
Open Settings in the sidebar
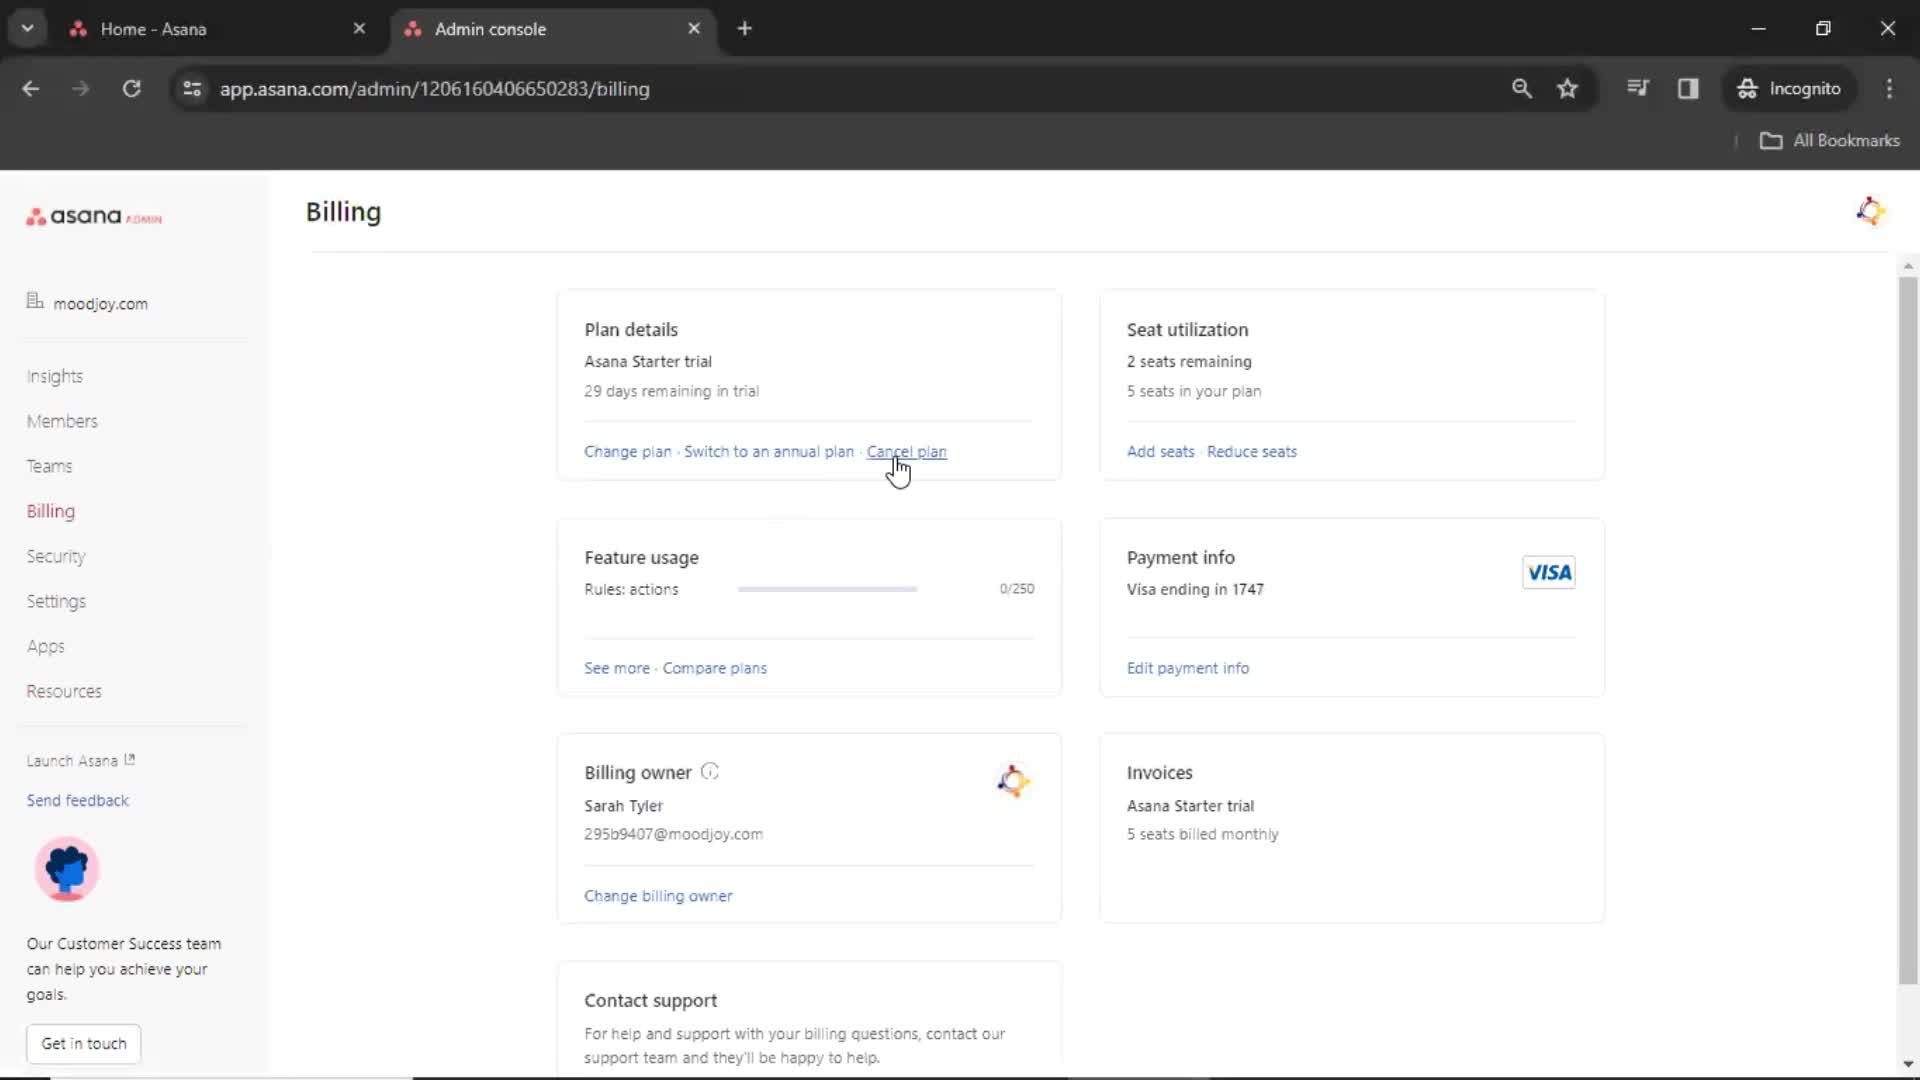56,601
